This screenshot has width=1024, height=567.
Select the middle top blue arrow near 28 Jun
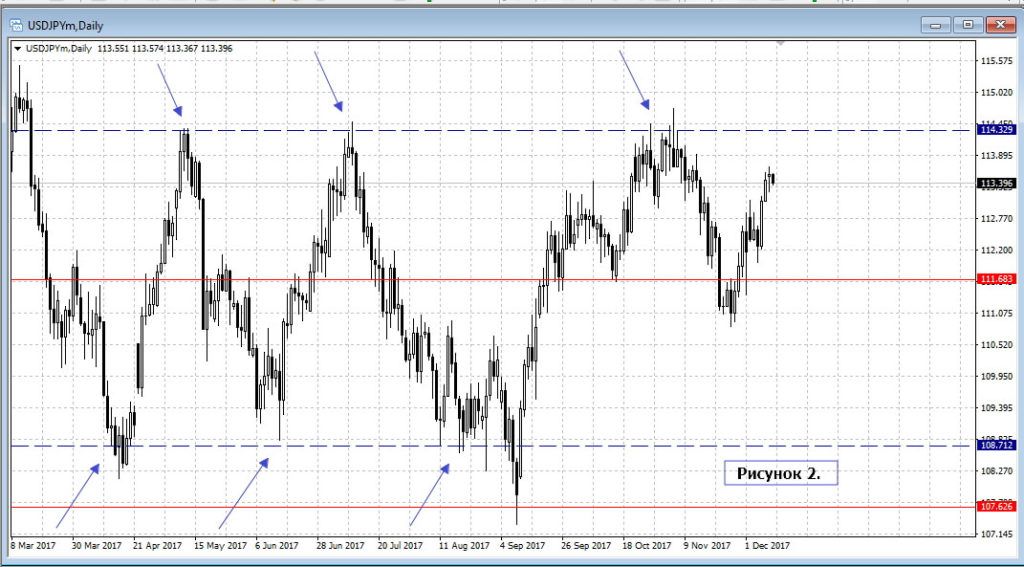click(329, 81)
